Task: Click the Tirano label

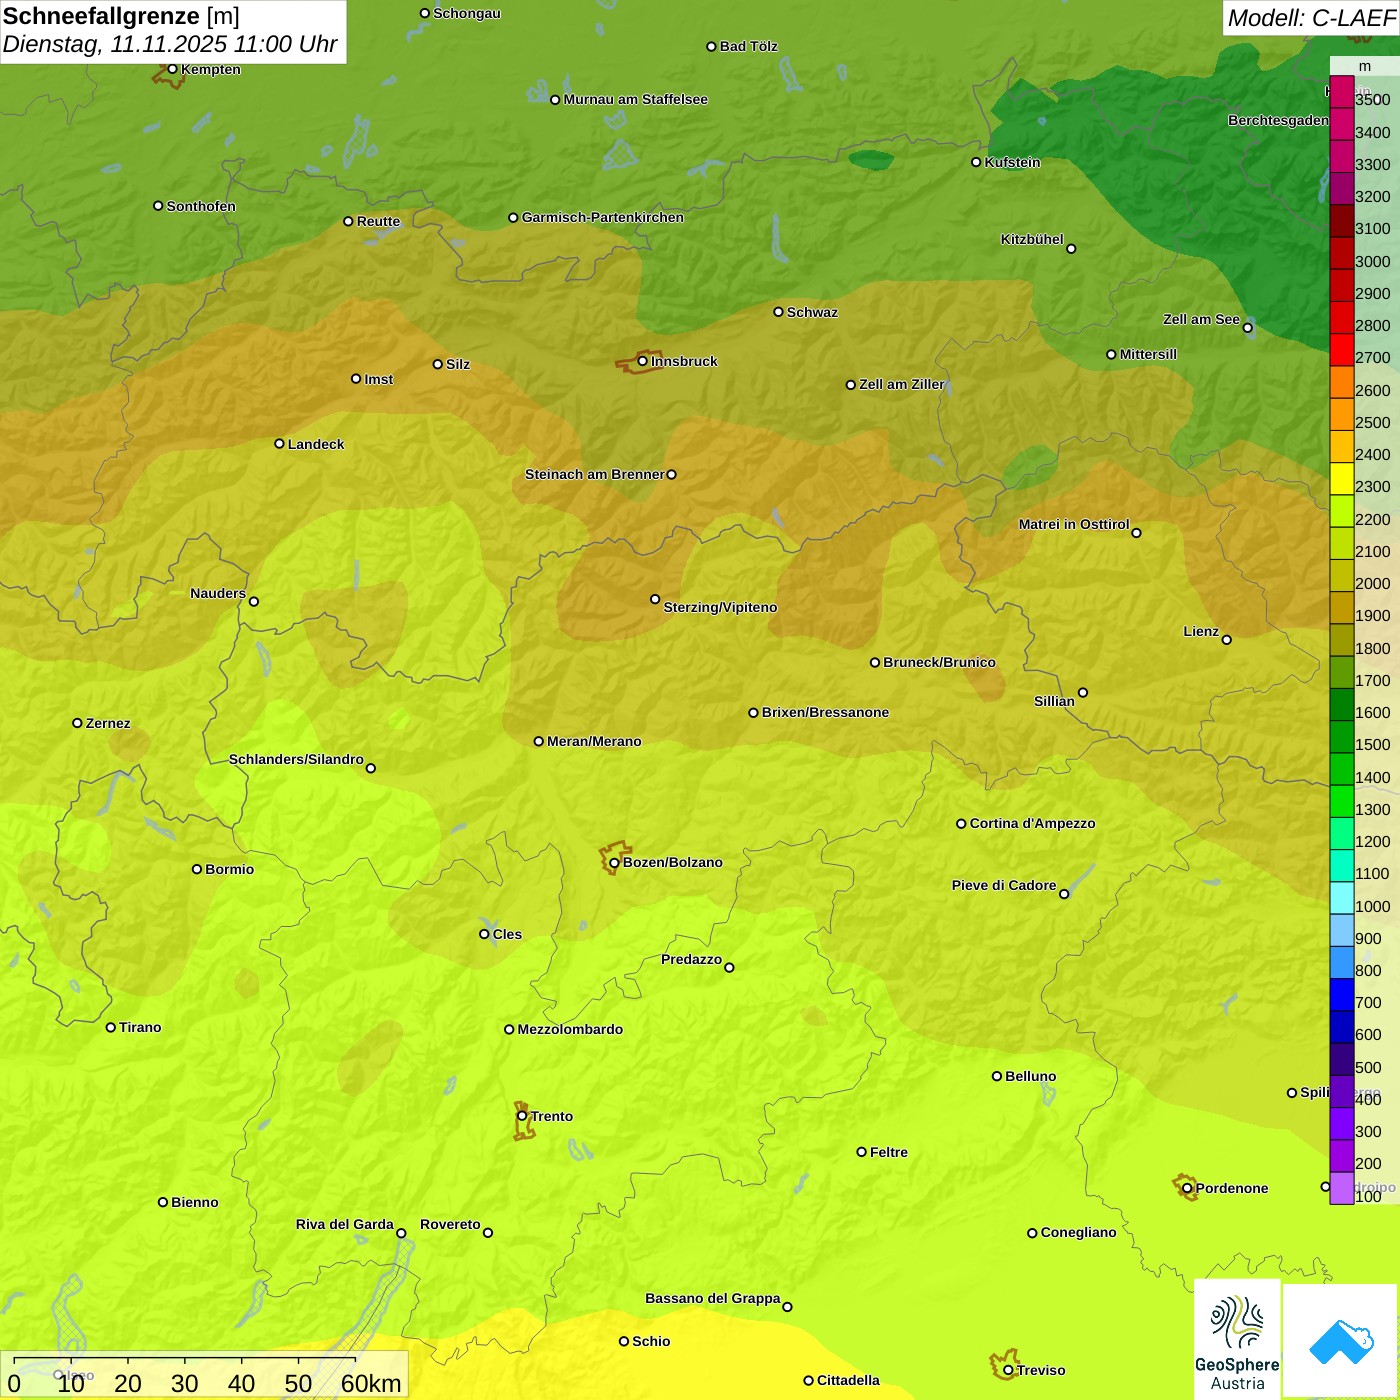Action: point(140,1027)
